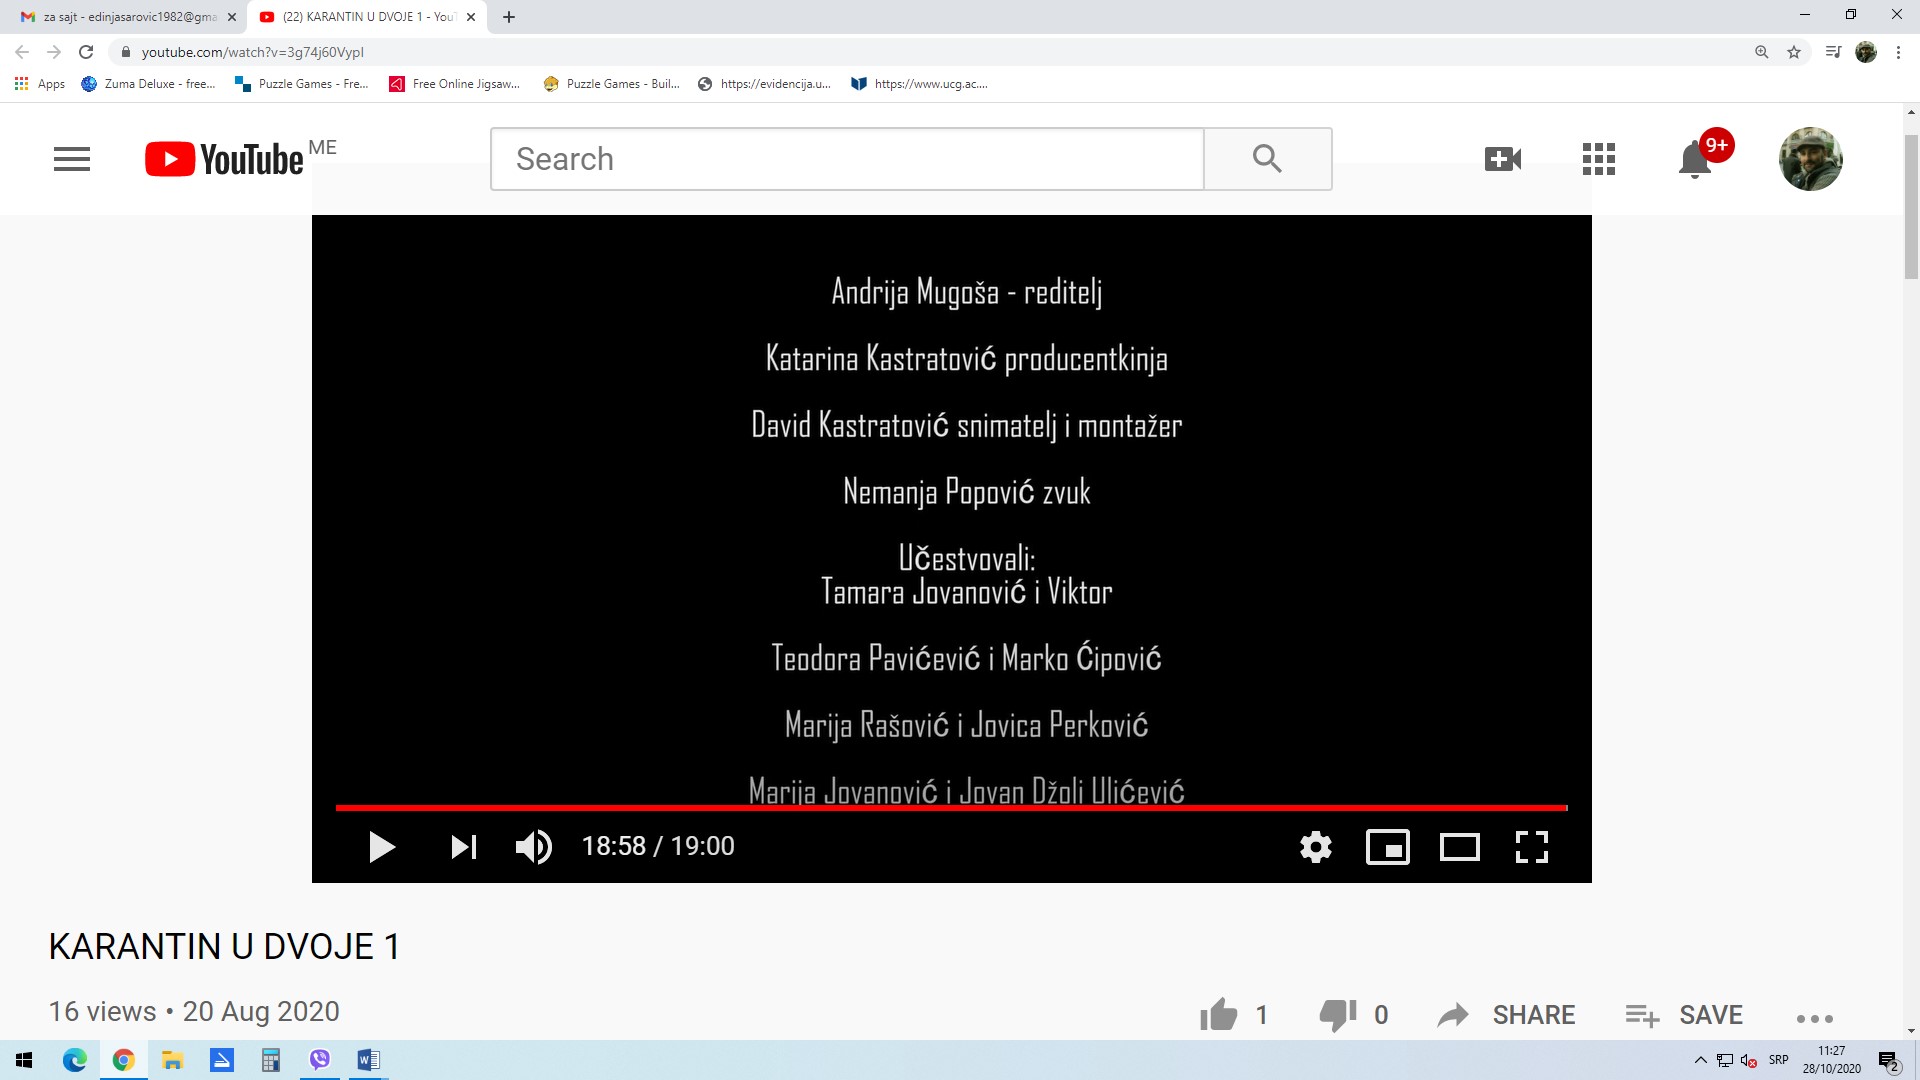Viewport: 1920px width, 1080px height.
Task: Go to YouTube home via logo
Action: click(224, 159)
